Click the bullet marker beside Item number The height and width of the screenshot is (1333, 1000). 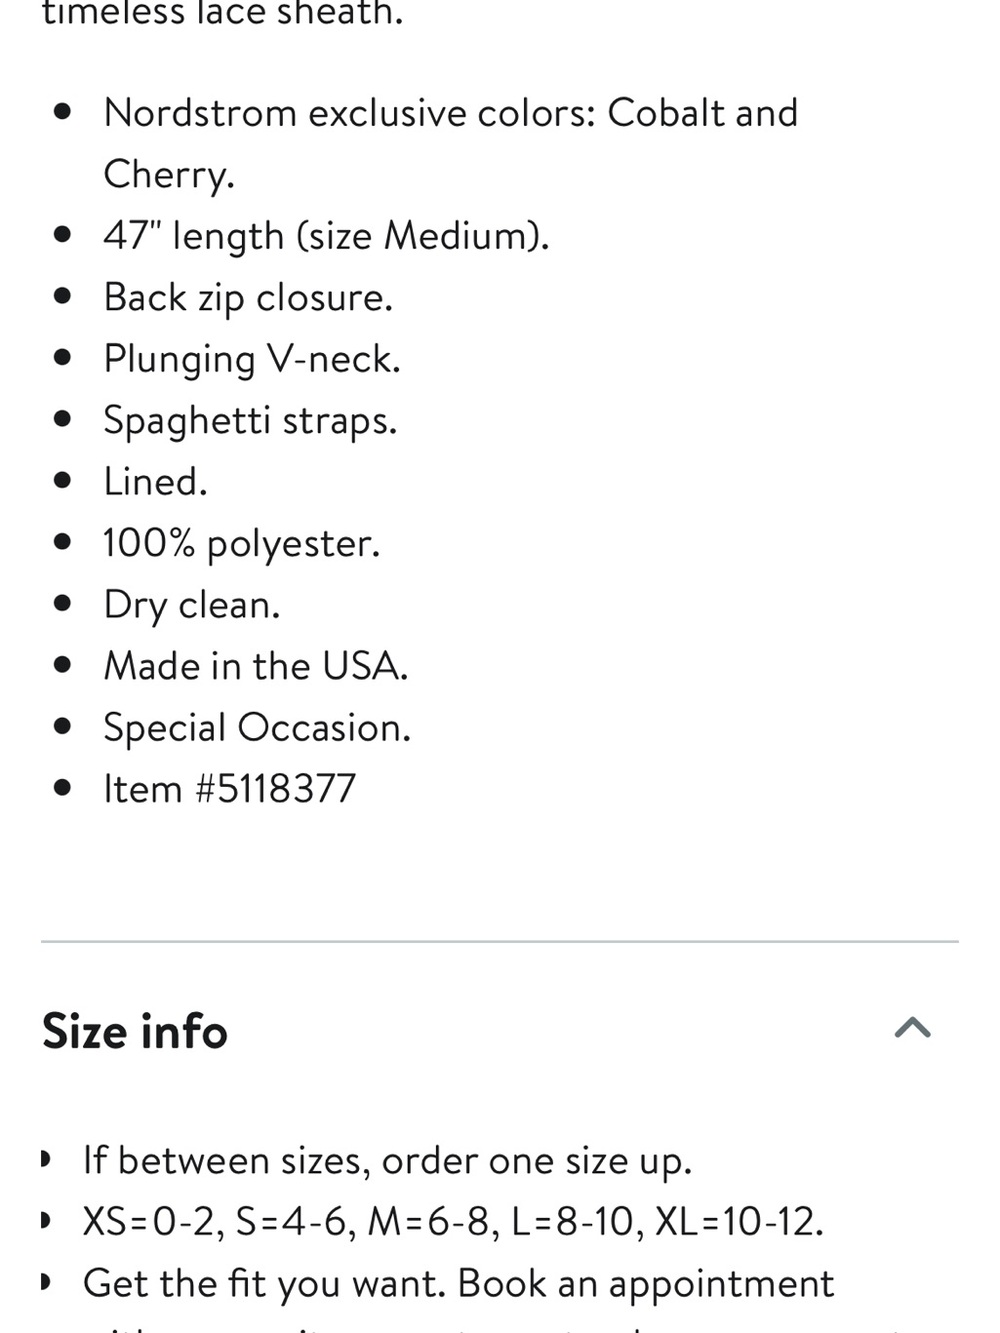pos(62,789)
